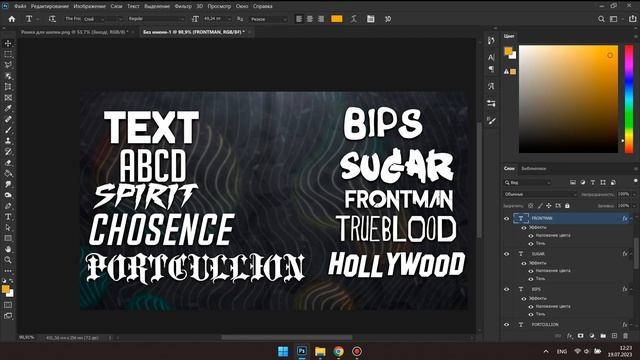Click the text color swatch in options bar
The height and width of the screenshot is (360, 640).
pos(337,19)
